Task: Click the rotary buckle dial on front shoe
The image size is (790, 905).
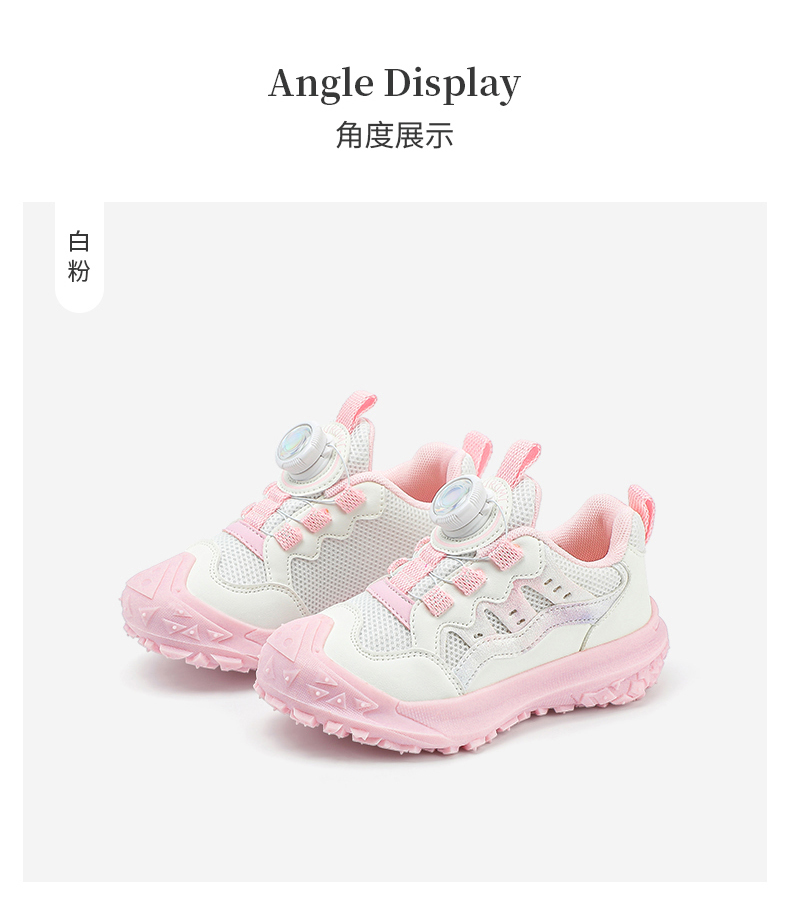Action: tap(460, 500)
